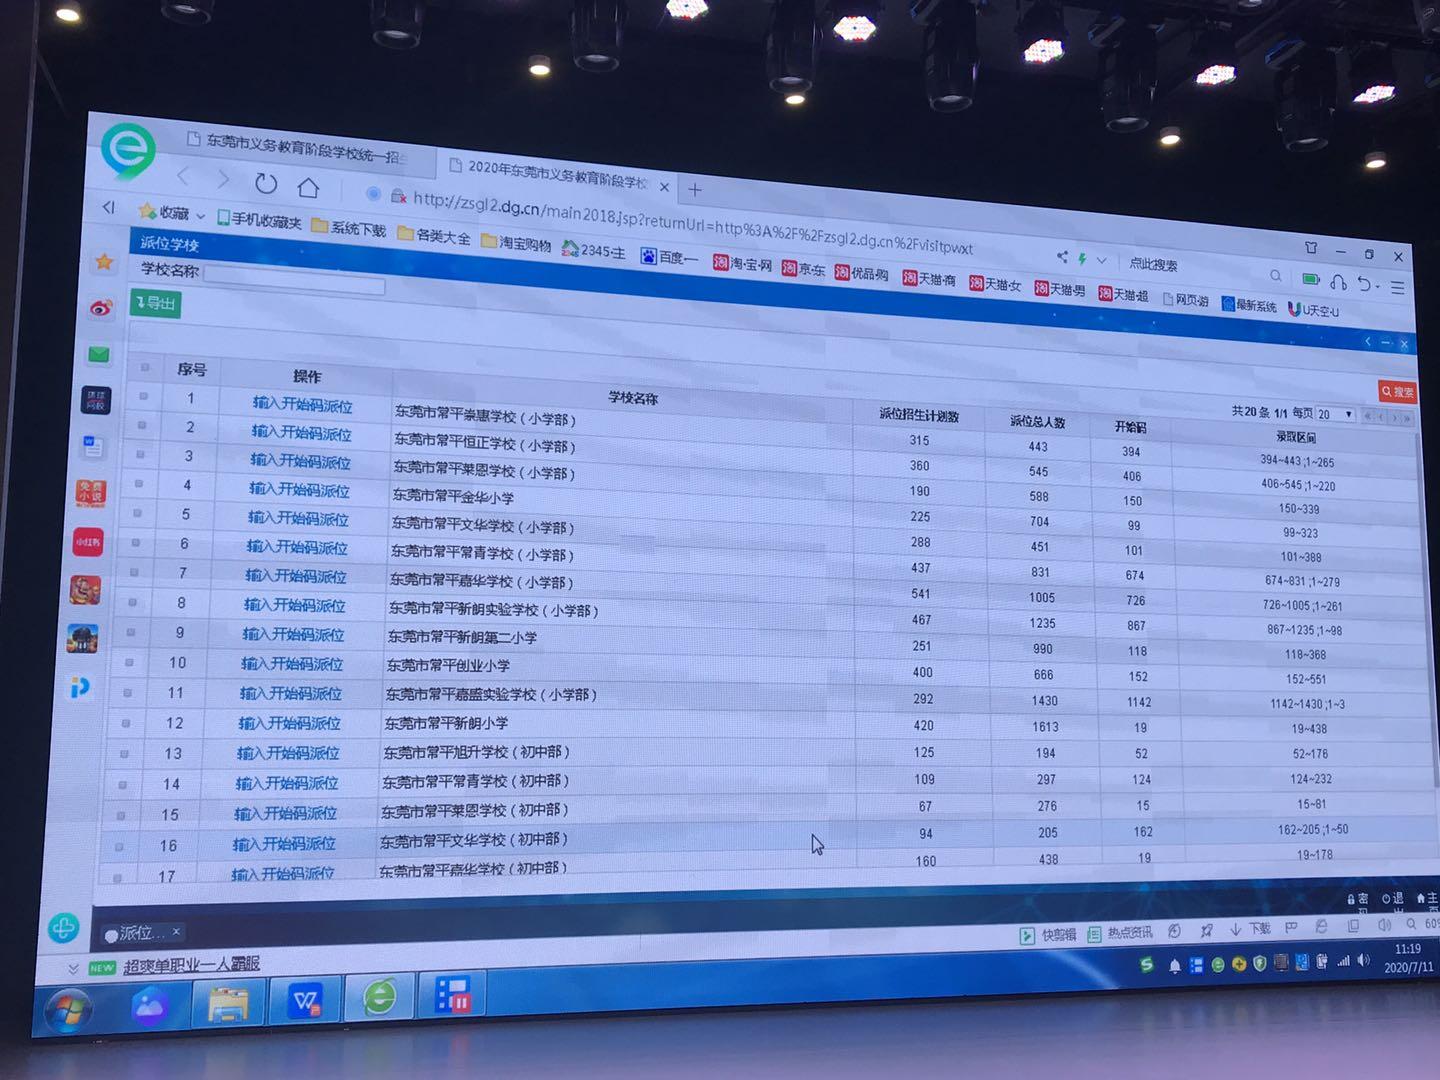Click 输入开始码派位 link for row 5
This screenshot has height=1080, width=1440.
[298, 518]
